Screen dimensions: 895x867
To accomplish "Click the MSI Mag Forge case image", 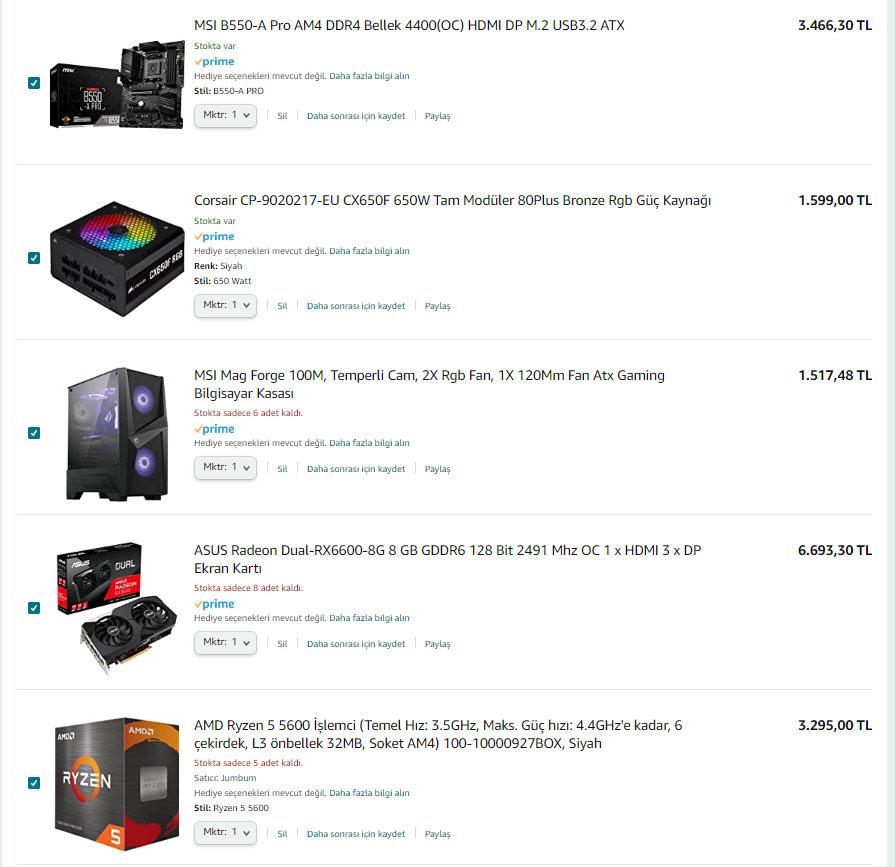I will pyautogui.click(x=117, y=434).
